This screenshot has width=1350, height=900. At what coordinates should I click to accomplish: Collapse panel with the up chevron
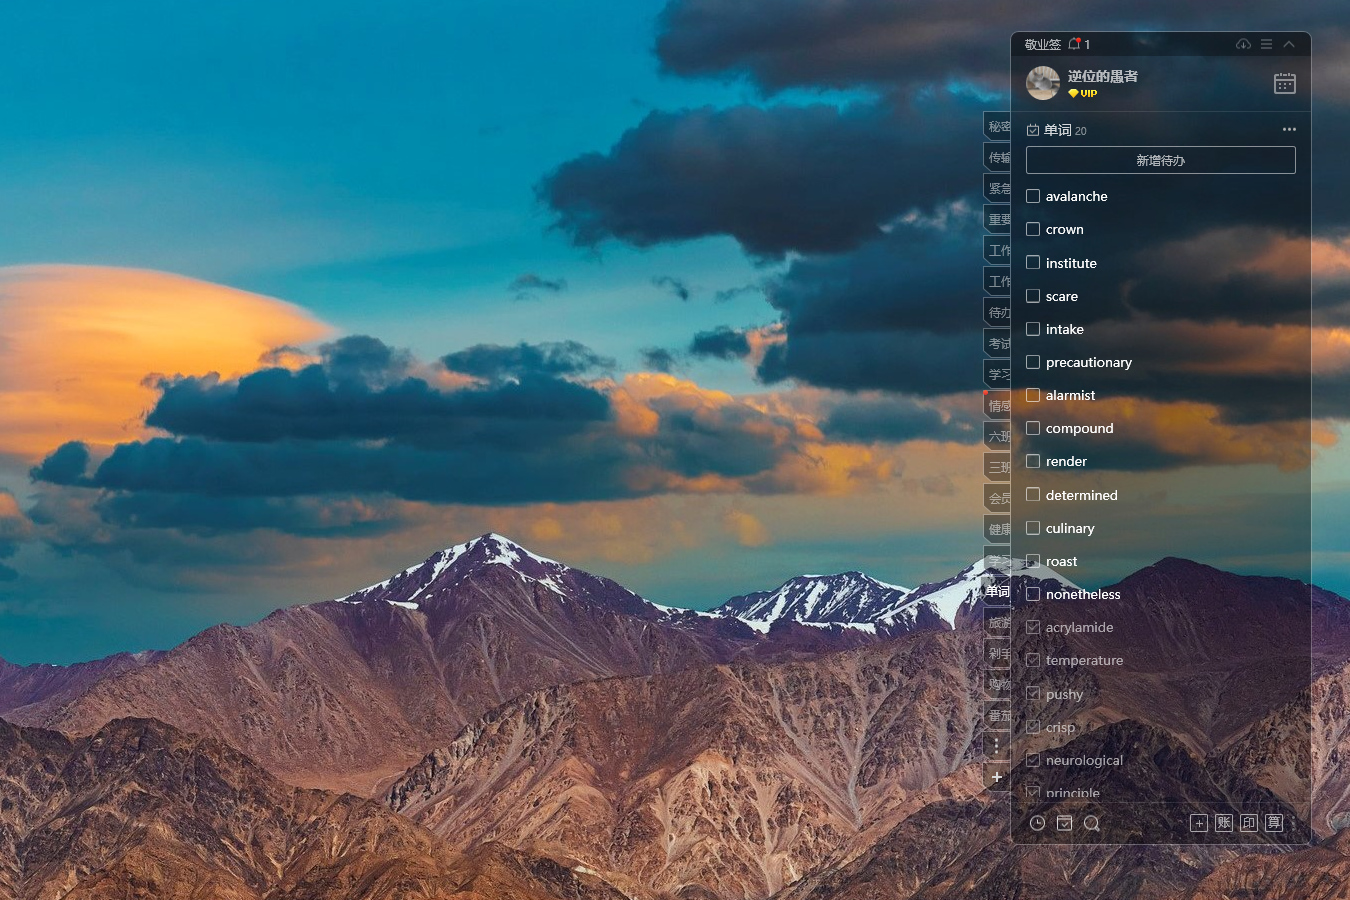(1289, 44)
